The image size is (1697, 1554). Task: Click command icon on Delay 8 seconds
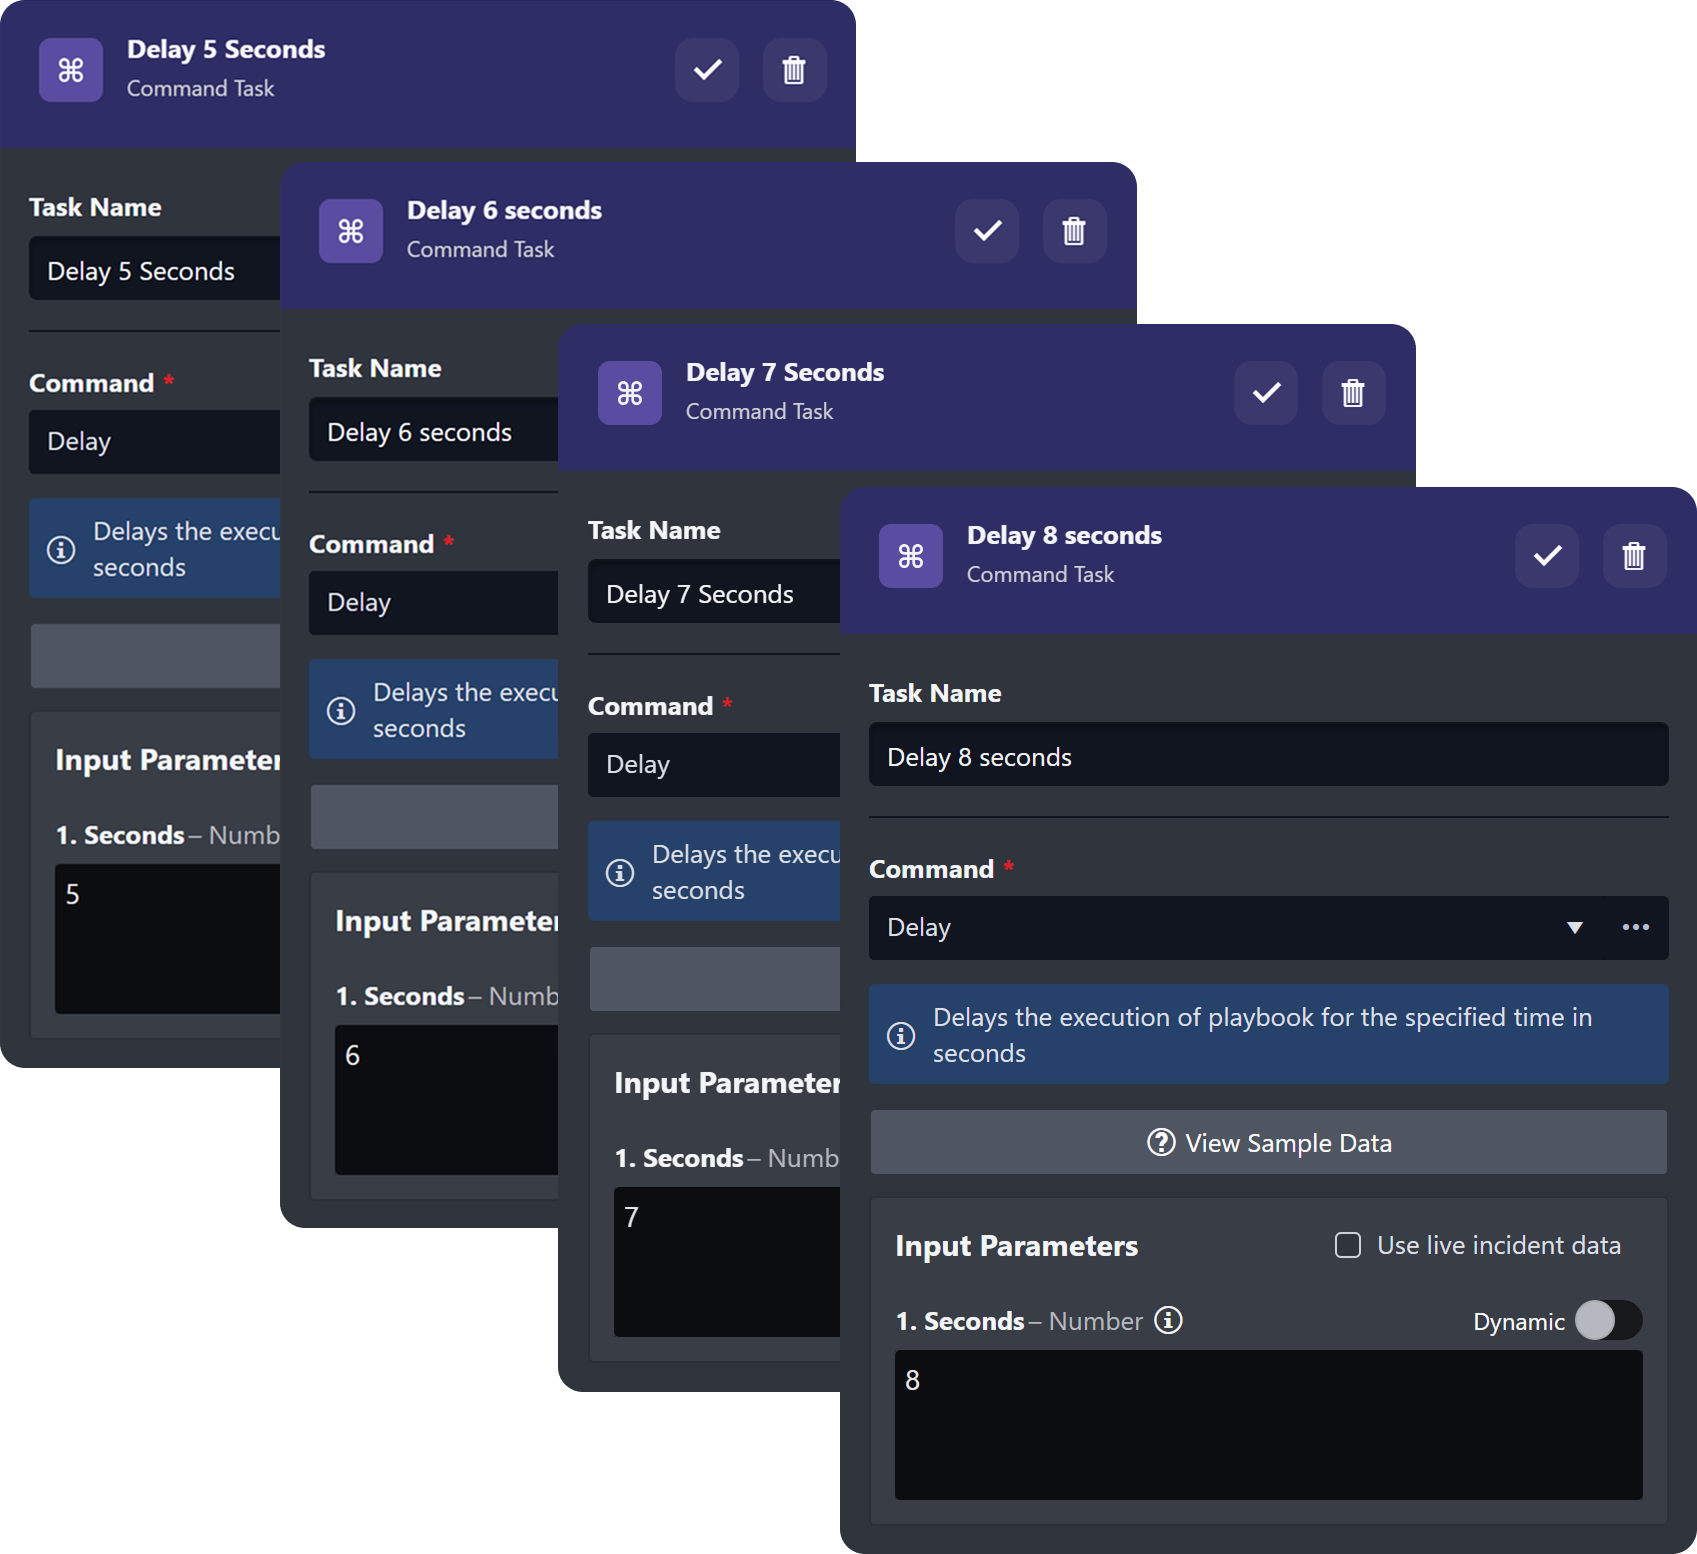tap(910, 556)
